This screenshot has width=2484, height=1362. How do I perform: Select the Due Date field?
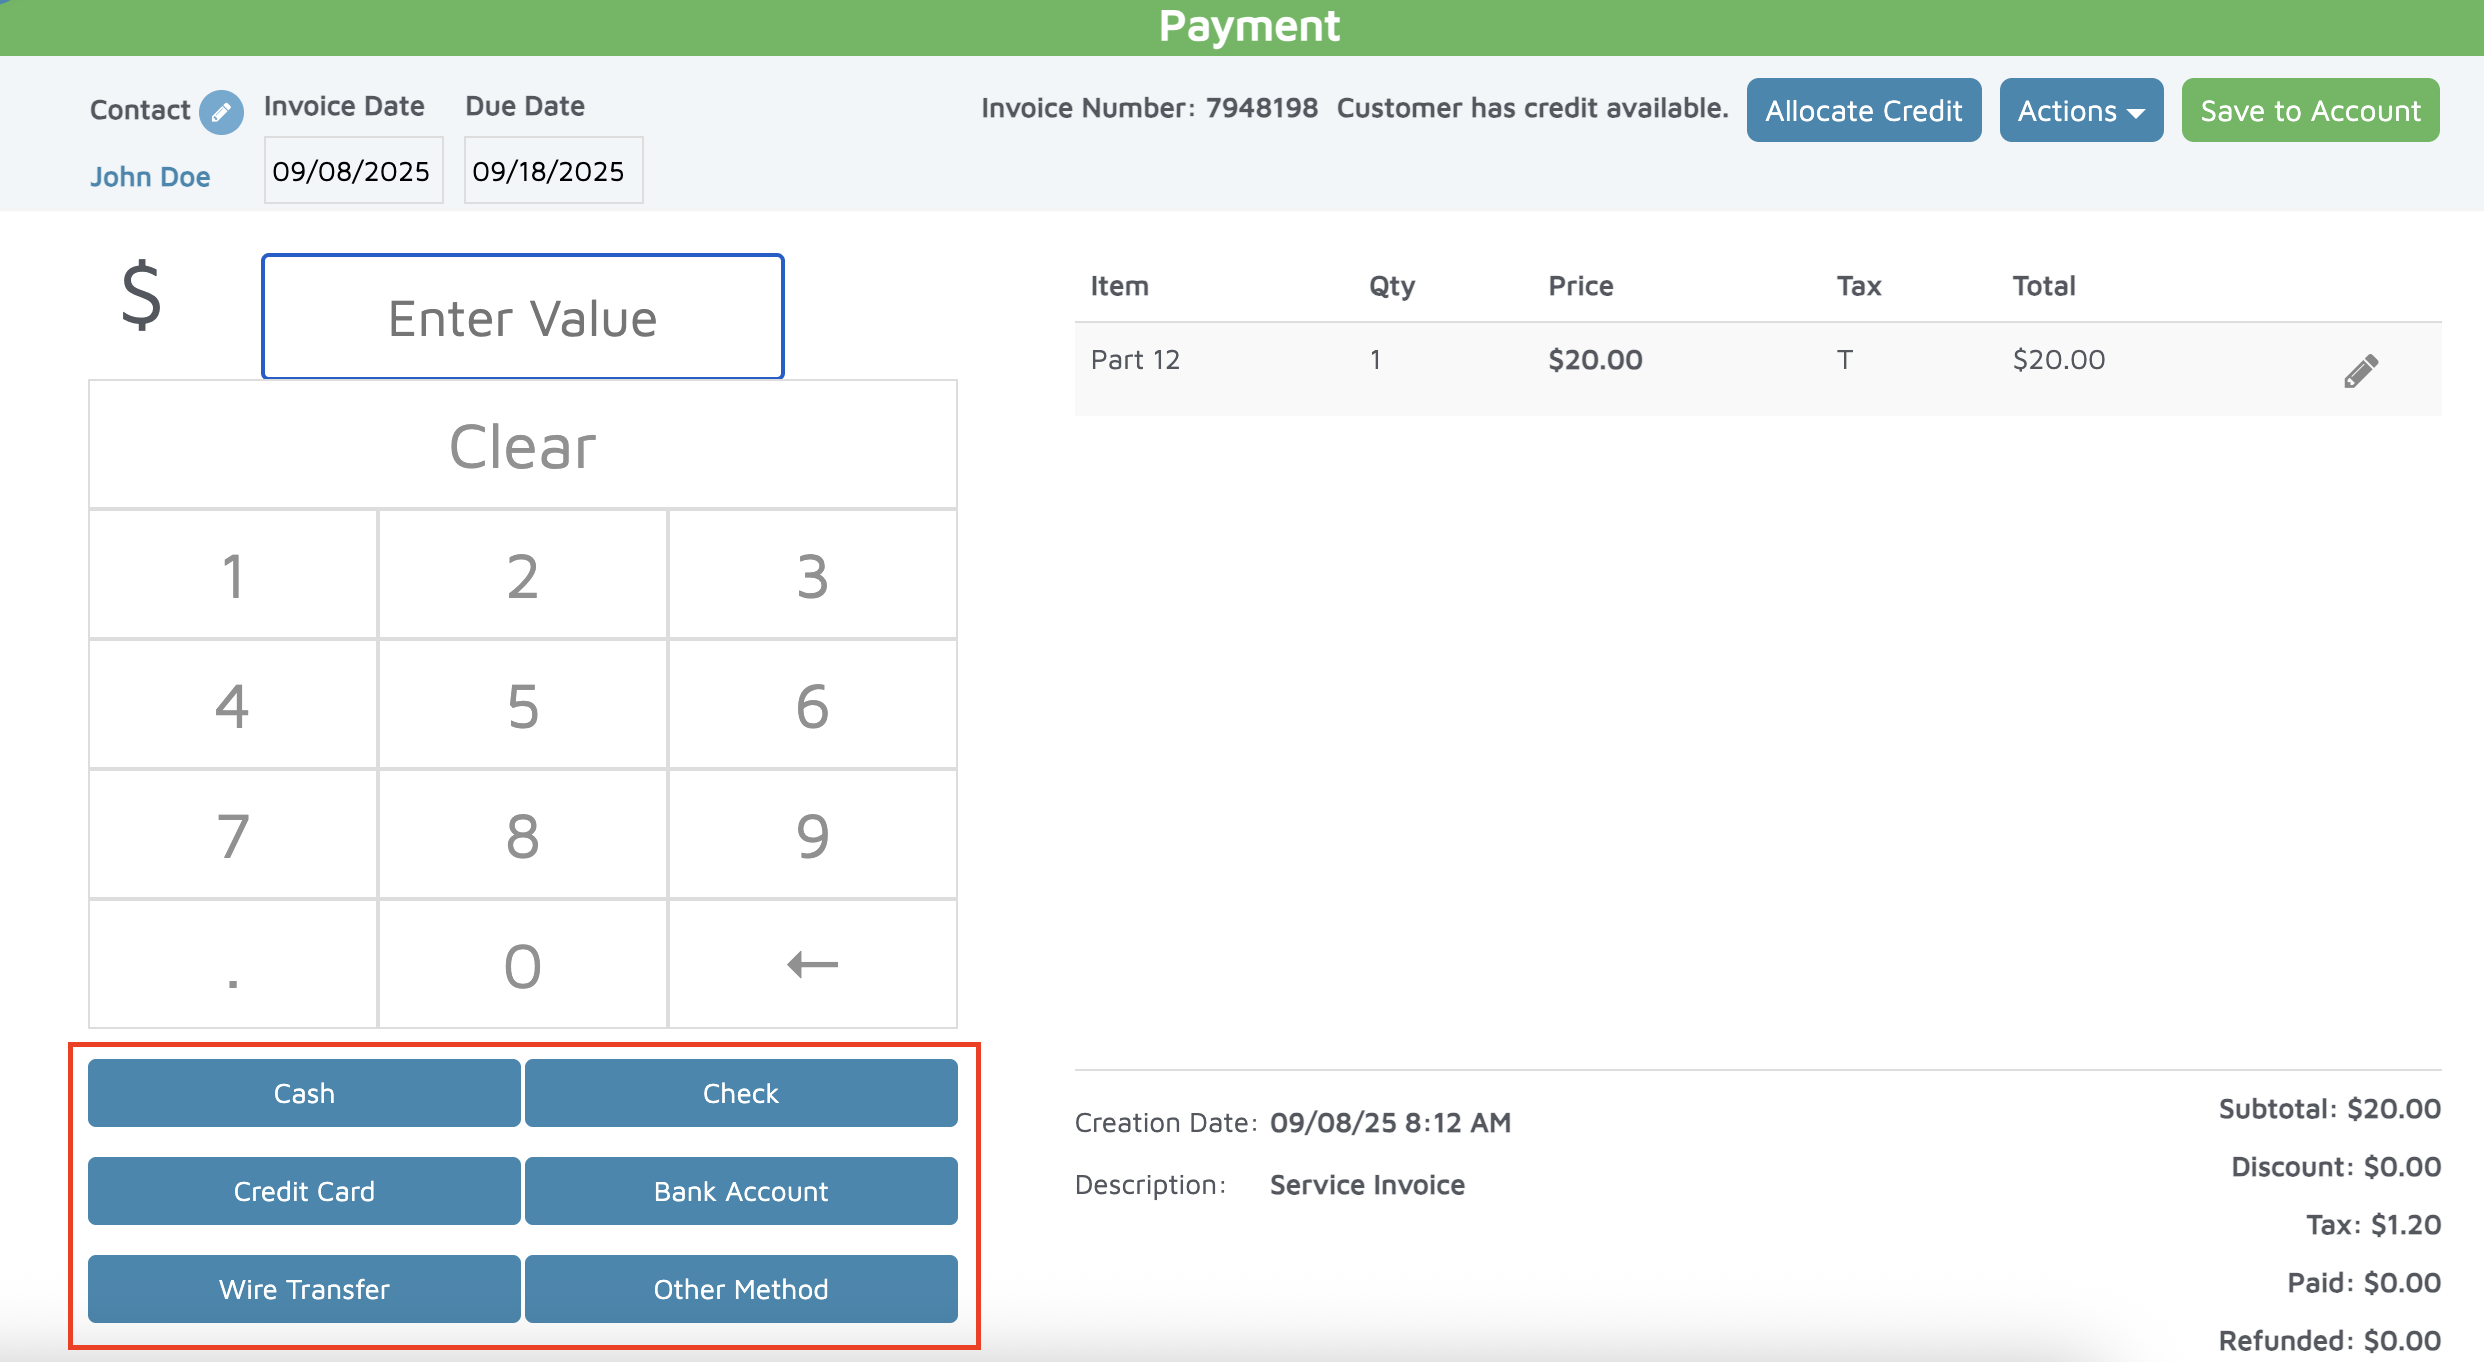tap(552, 171)
